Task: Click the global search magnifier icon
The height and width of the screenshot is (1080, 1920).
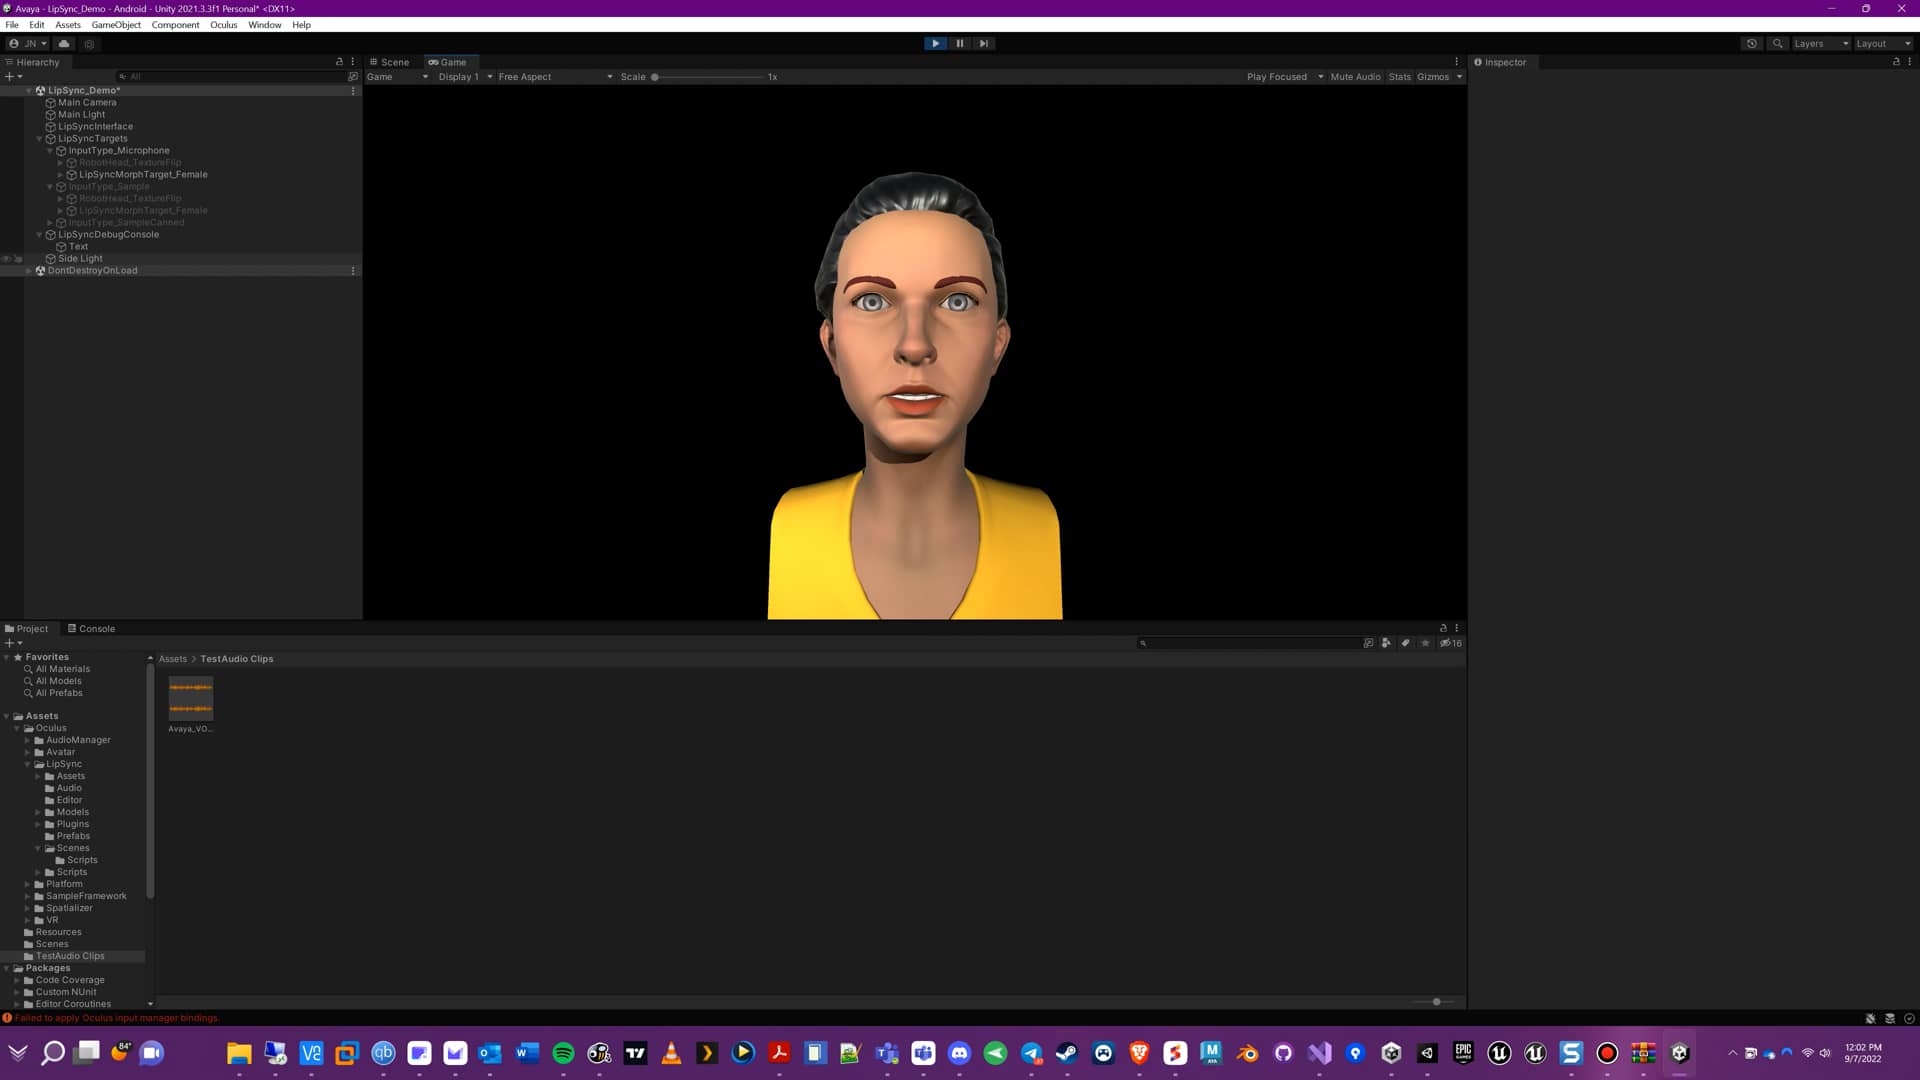Action: (1777, 43)
